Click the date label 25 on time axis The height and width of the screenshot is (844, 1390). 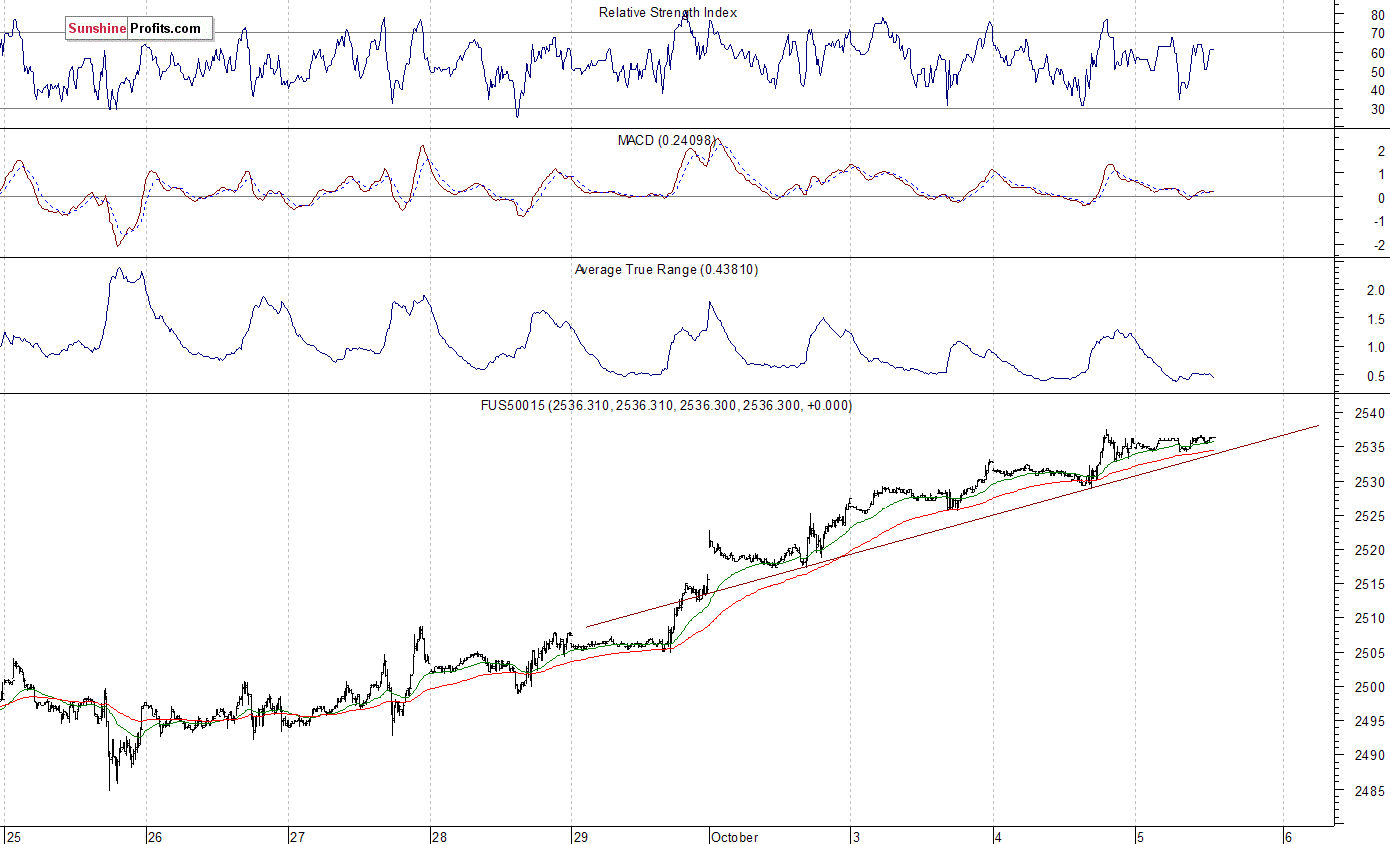point(12,836)
